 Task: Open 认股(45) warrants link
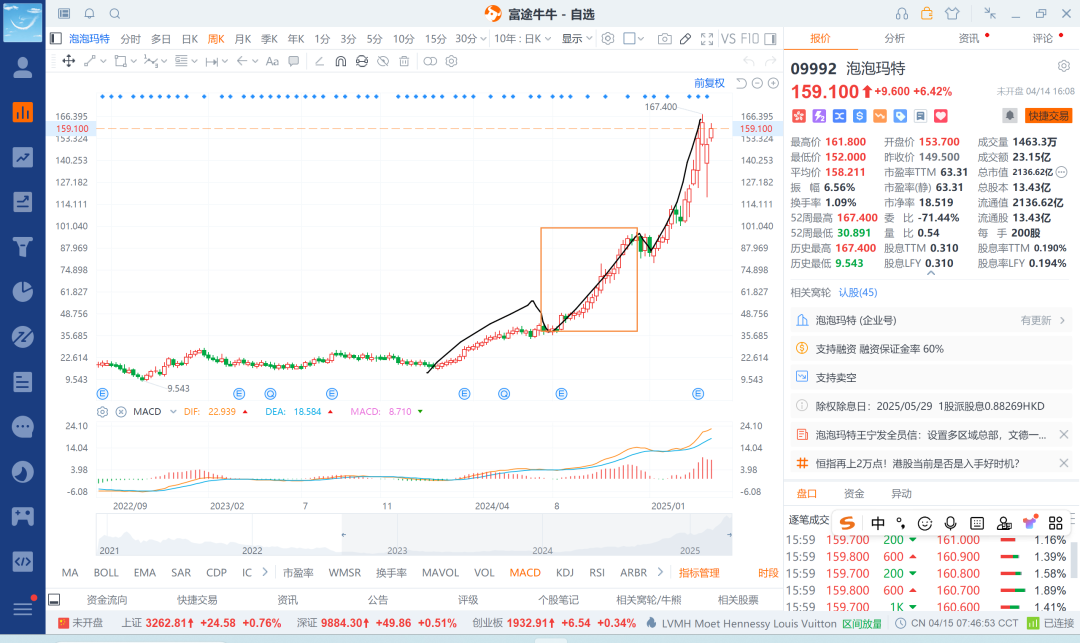(x=858, y=293)
